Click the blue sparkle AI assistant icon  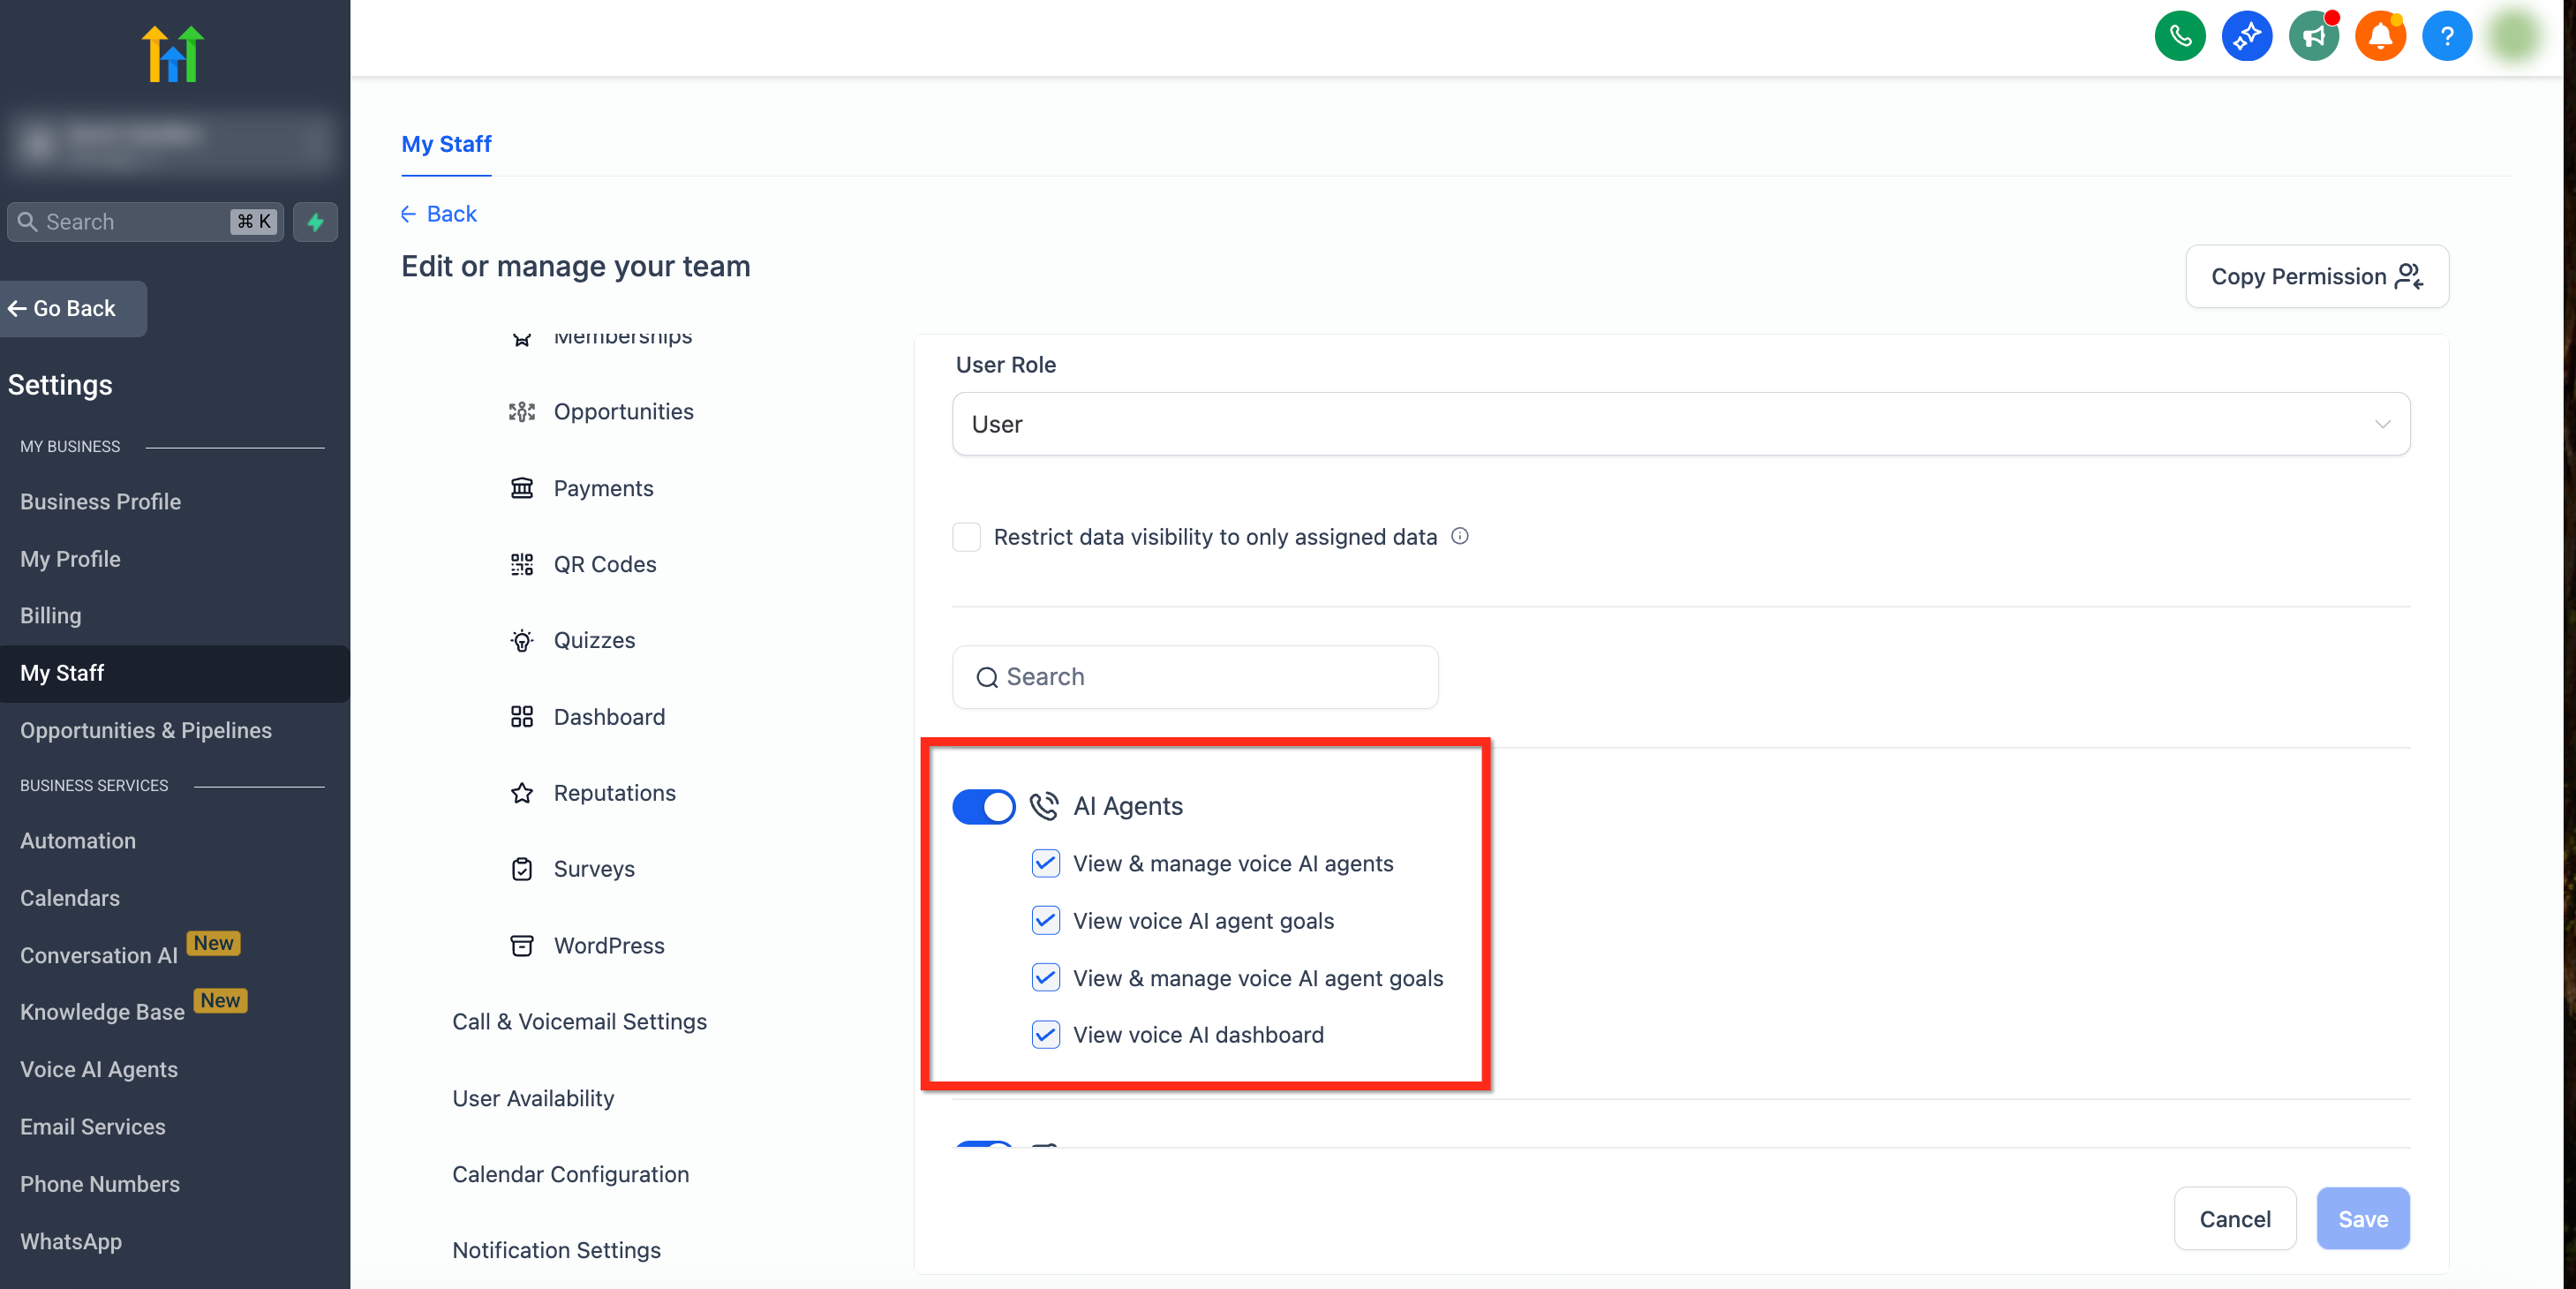pos(2246,37)
